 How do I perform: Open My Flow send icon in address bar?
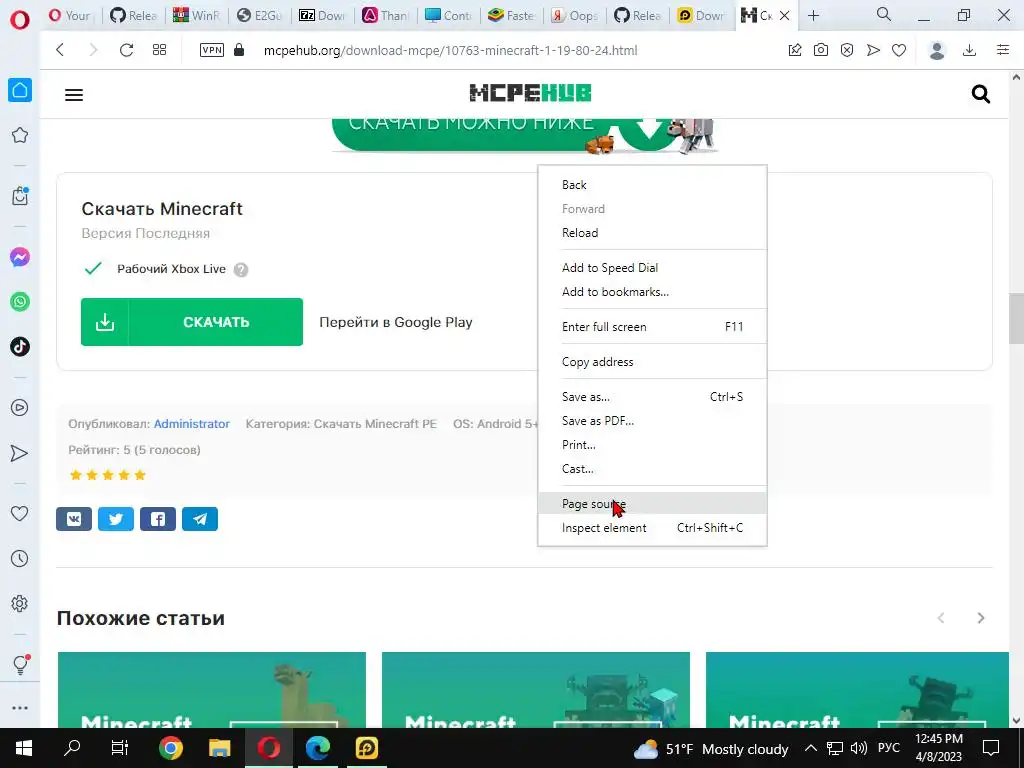coord(873,50)
